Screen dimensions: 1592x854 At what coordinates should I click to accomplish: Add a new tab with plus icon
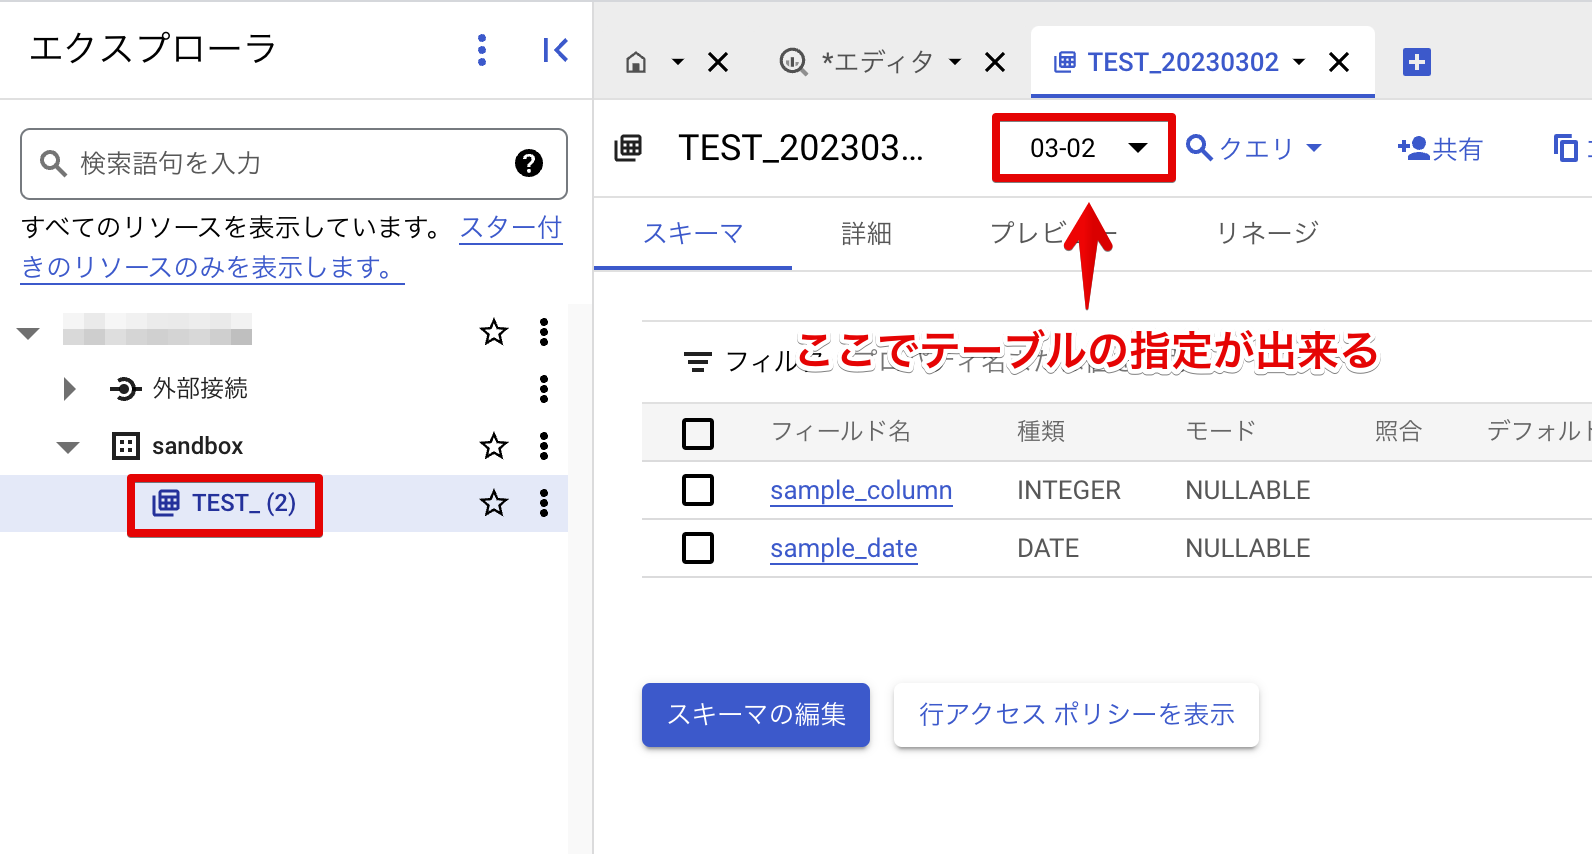(x=1416, y=62)
